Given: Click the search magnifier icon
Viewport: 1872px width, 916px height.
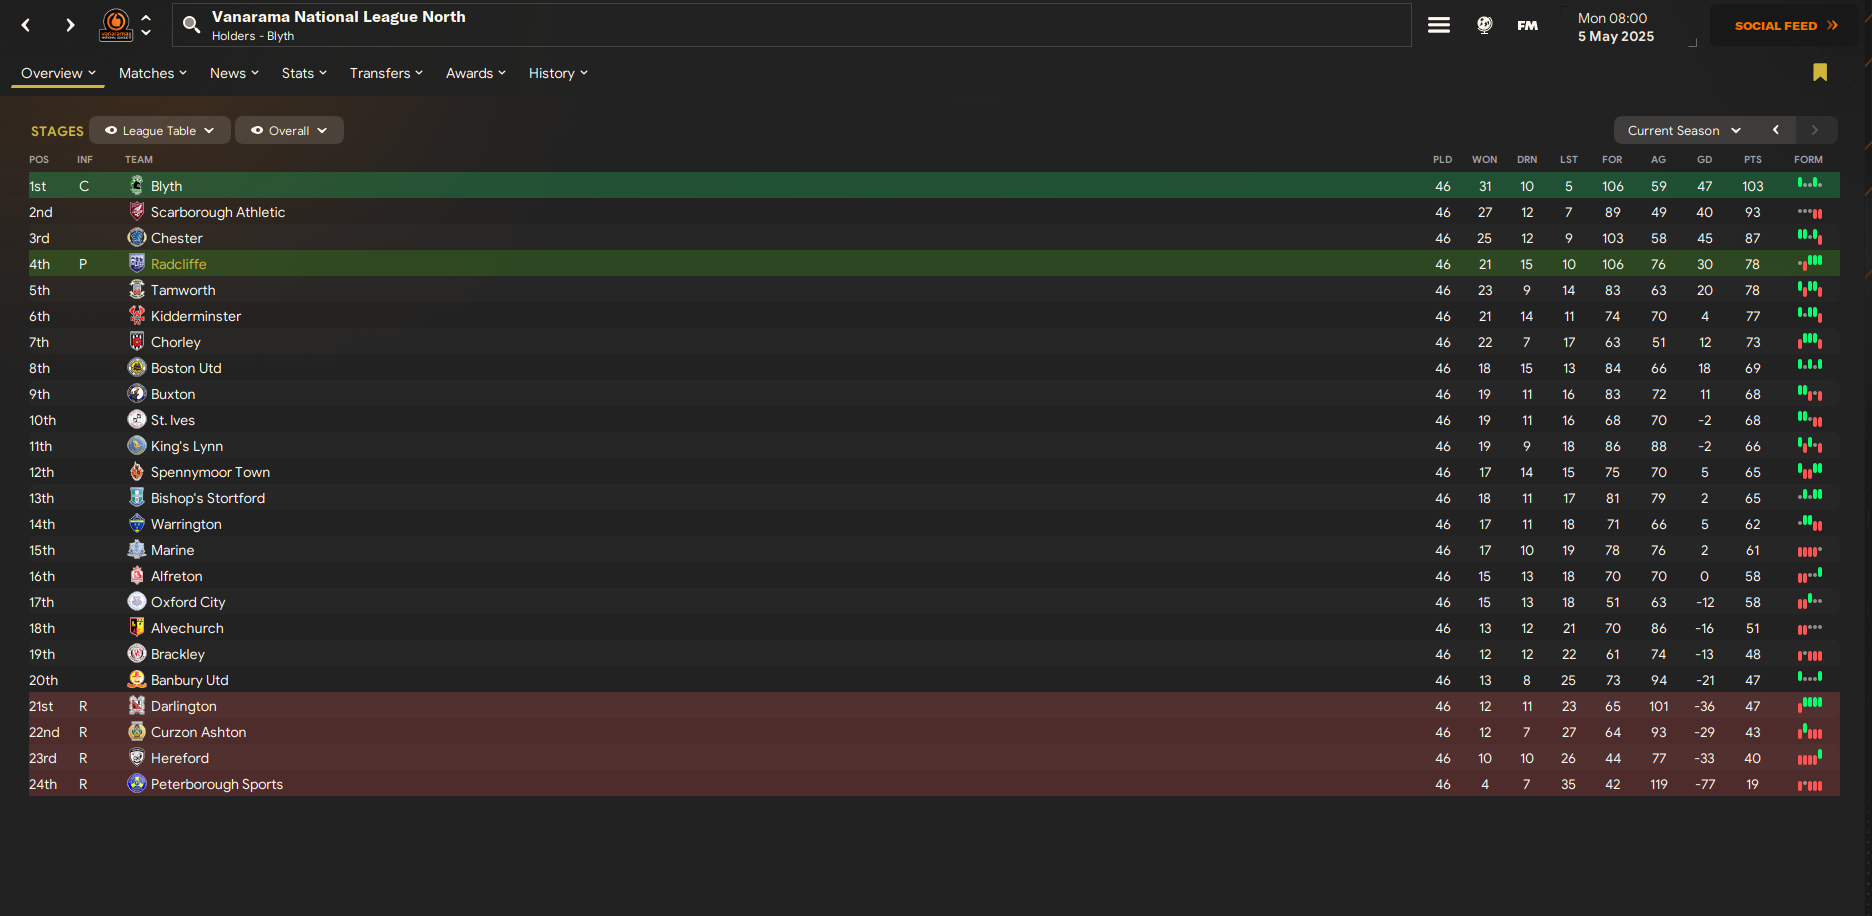Looking at the screenshot, I should [x=191, y=24].
